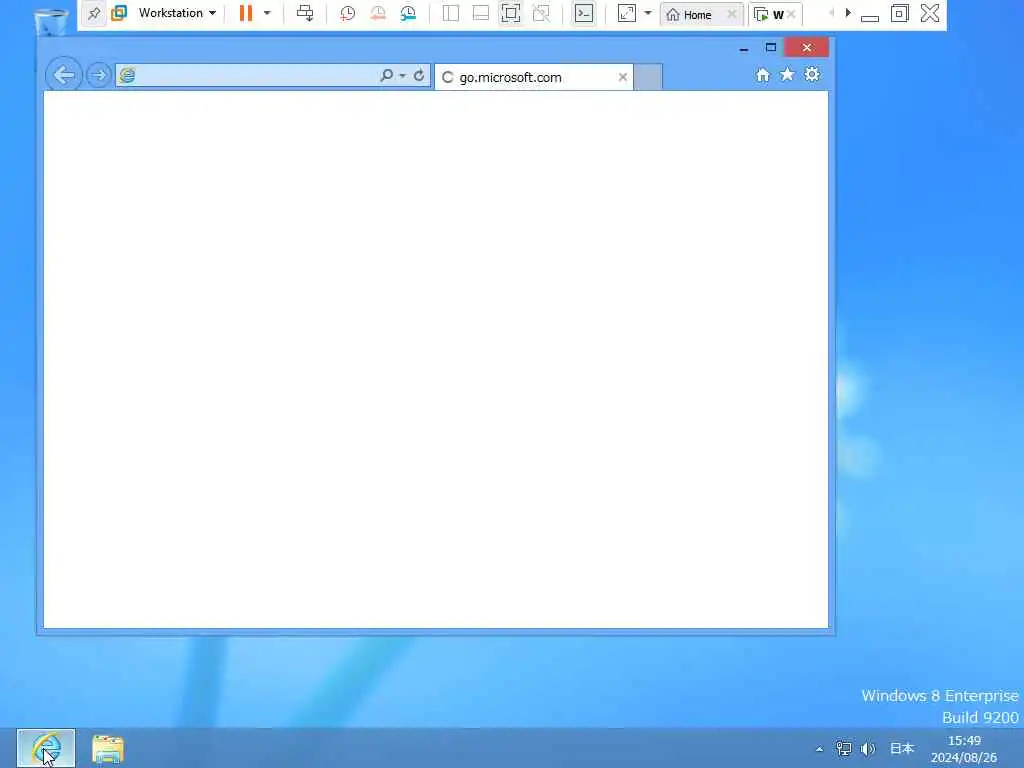This screenshot has width=1024, height=768.
Task: Open the Workstation menu
Action: pos(177,13)
